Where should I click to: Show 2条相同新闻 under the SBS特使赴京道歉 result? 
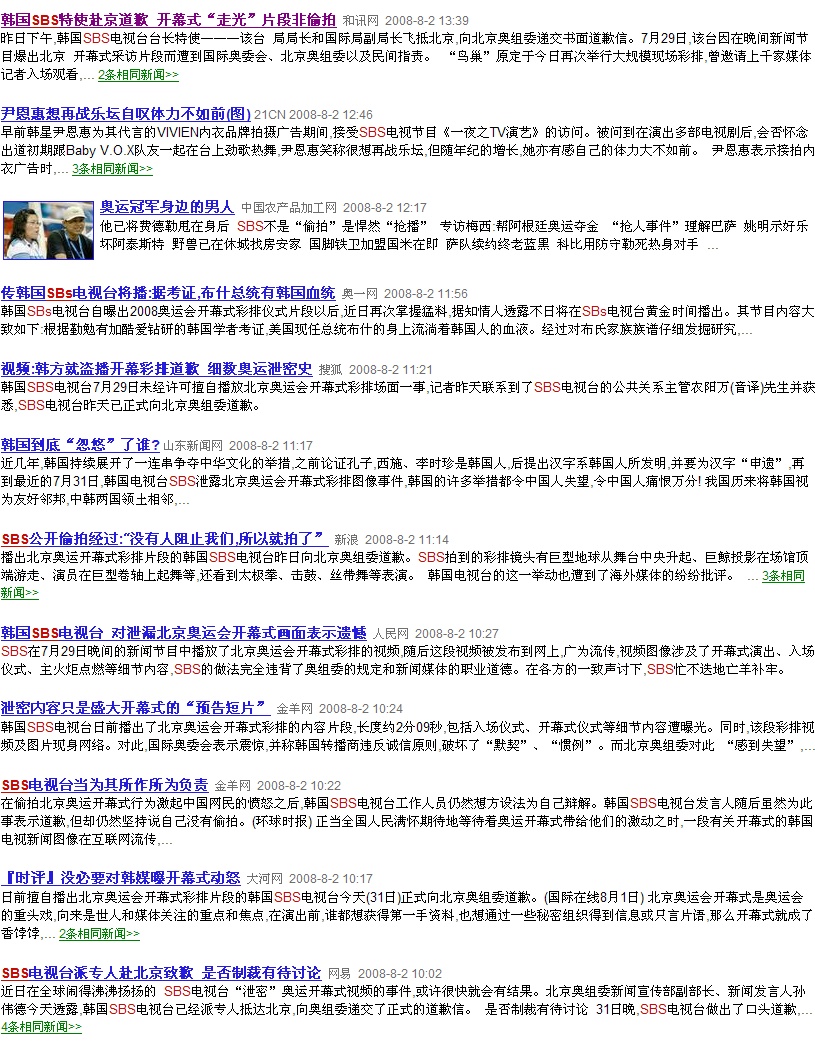pos(139,75)
